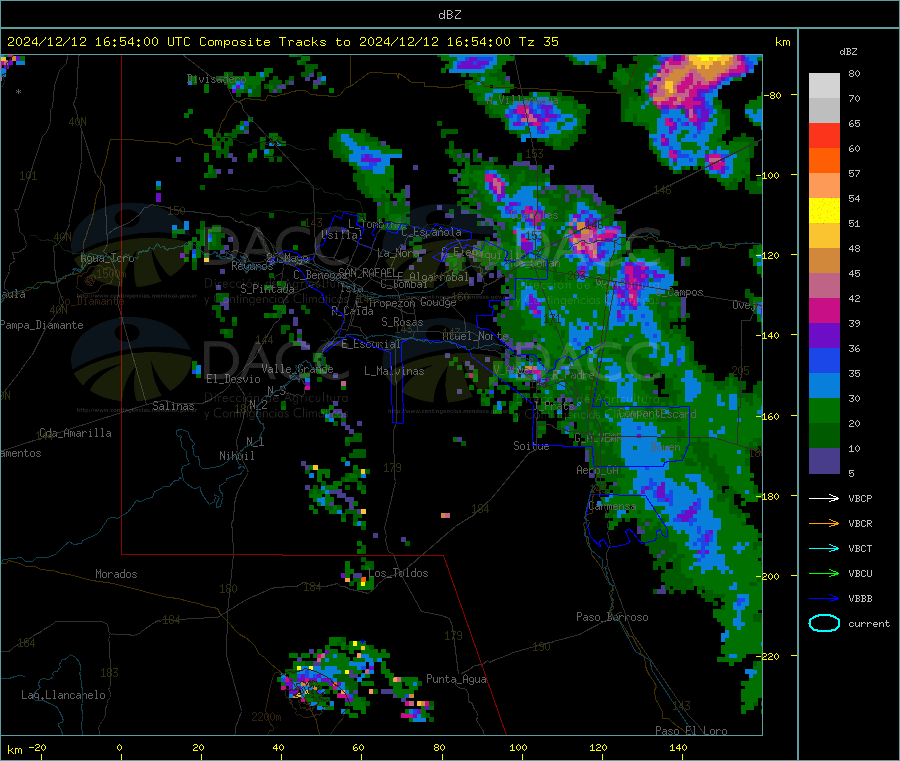900x761 pixels.
Task: Click the dBZ title in the top bar
Action: tap(449, 15)
